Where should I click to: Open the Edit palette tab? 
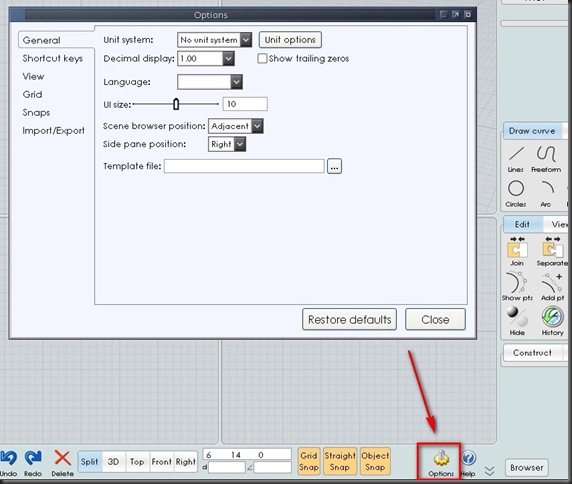(x=522, y=224)
